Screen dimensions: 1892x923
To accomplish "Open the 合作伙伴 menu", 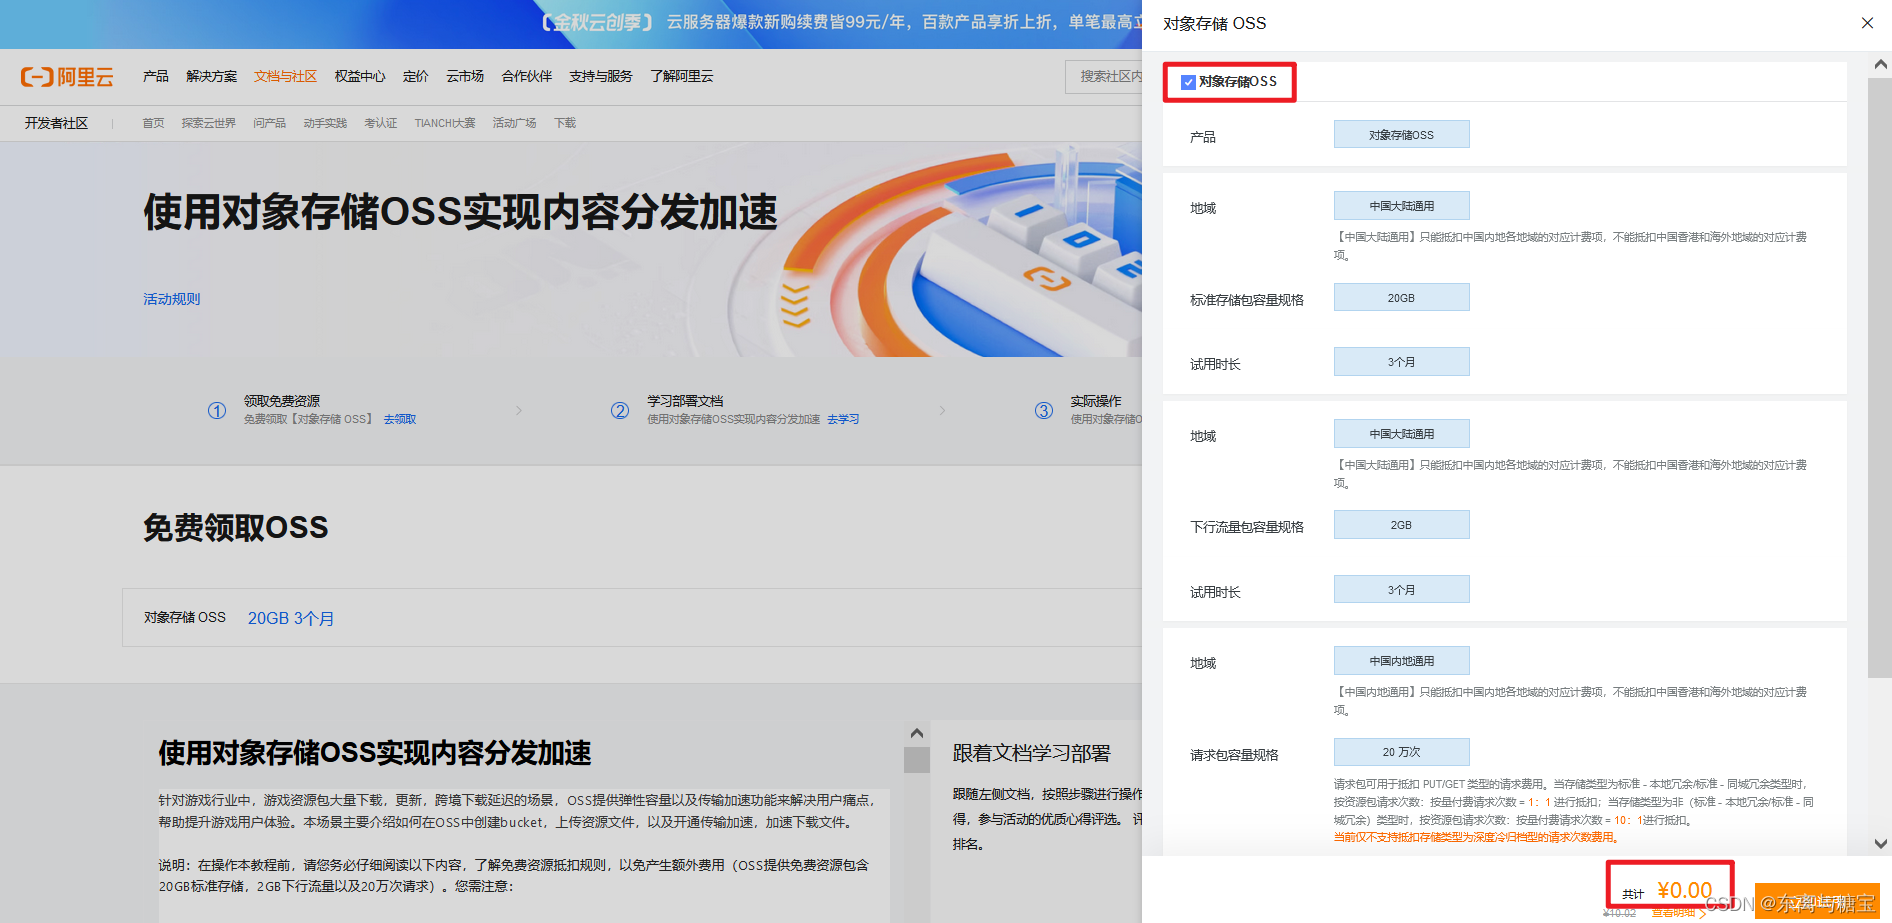I will (x=527, y=76).
